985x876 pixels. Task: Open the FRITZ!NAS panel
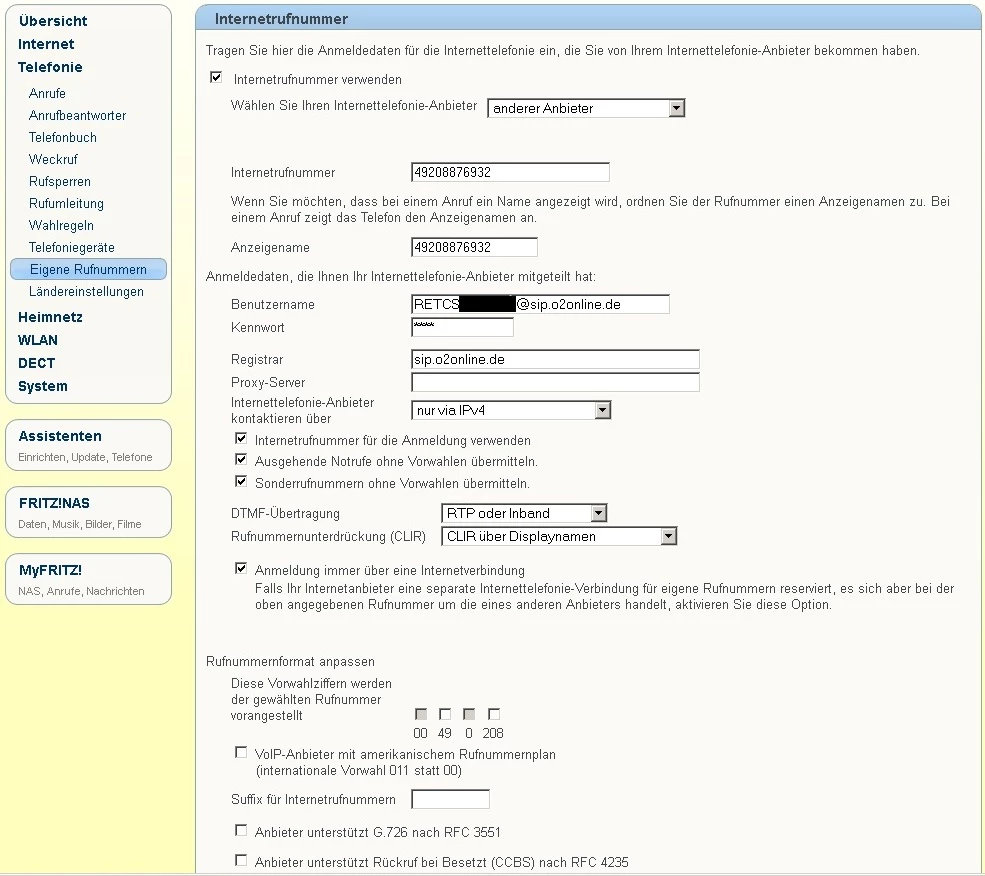[89, 512]
